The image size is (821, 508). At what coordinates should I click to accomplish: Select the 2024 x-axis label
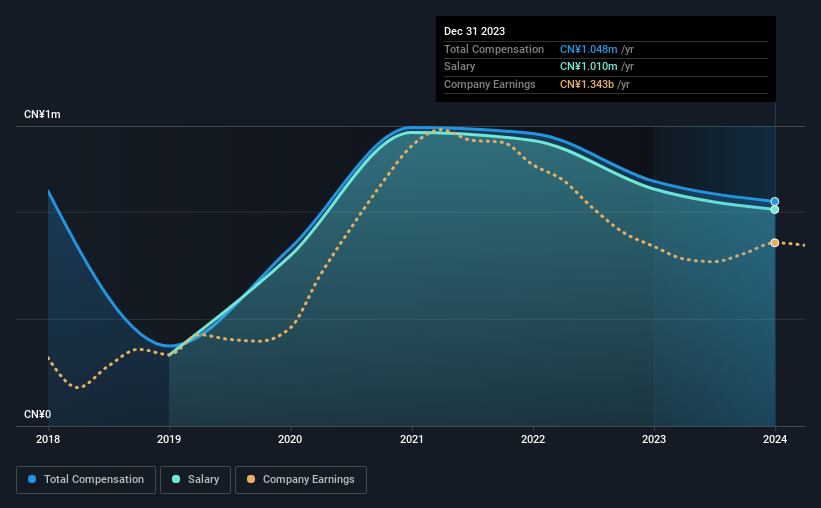coord(774,439)
